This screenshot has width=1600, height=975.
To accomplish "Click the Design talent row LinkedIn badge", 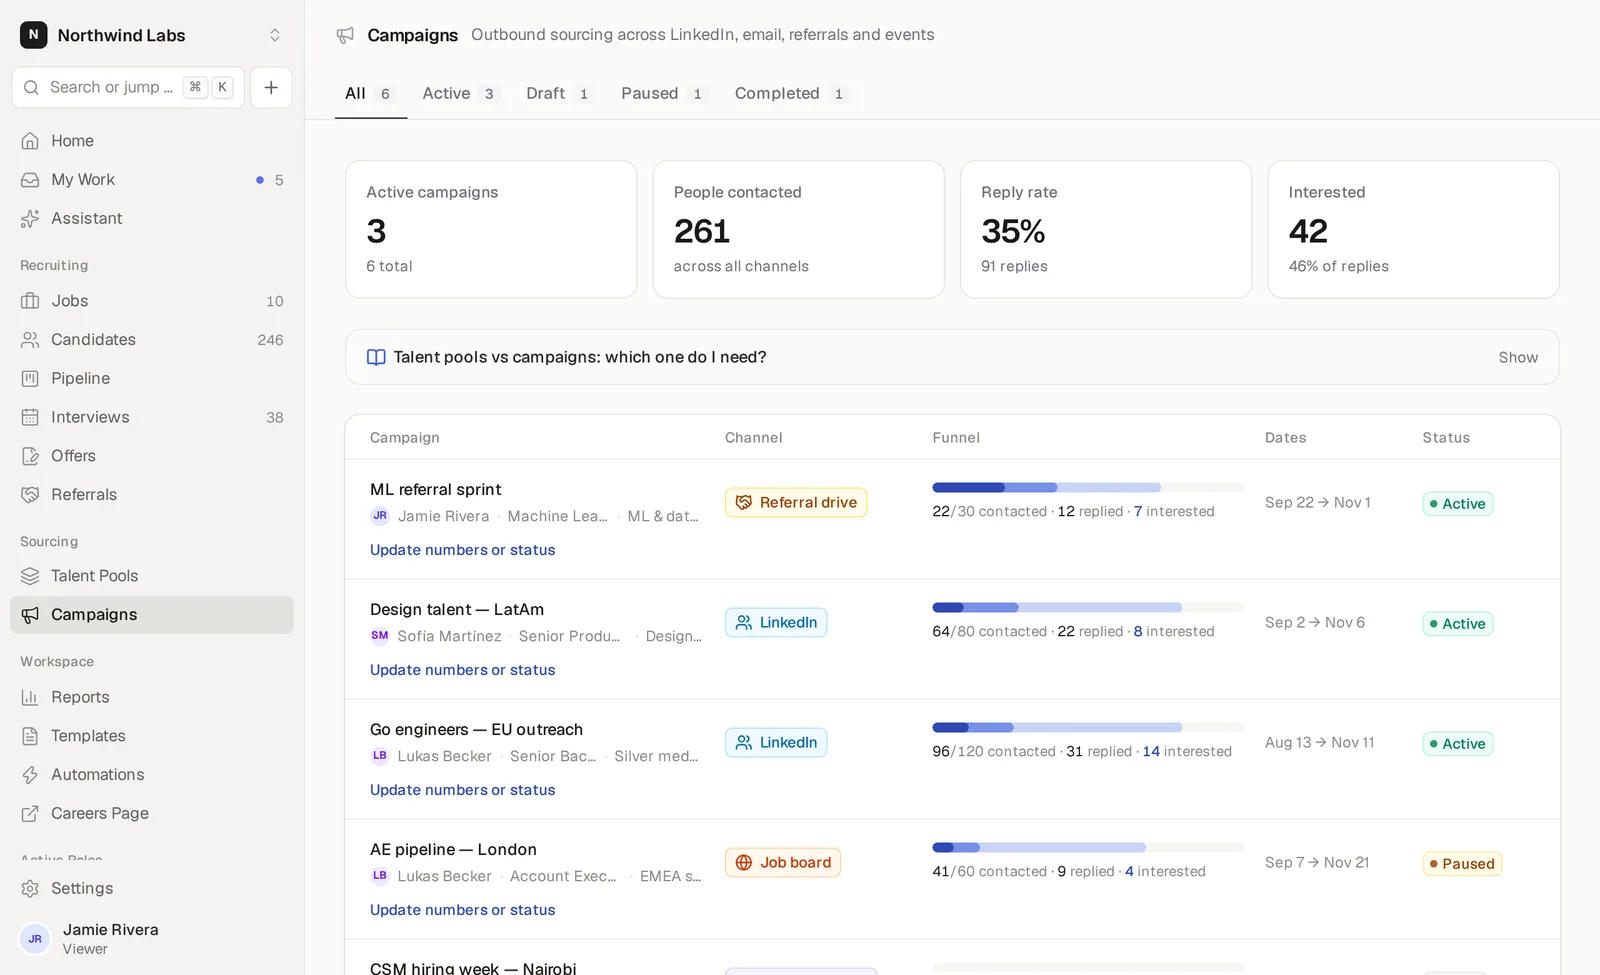I will (x=776, y=622).
